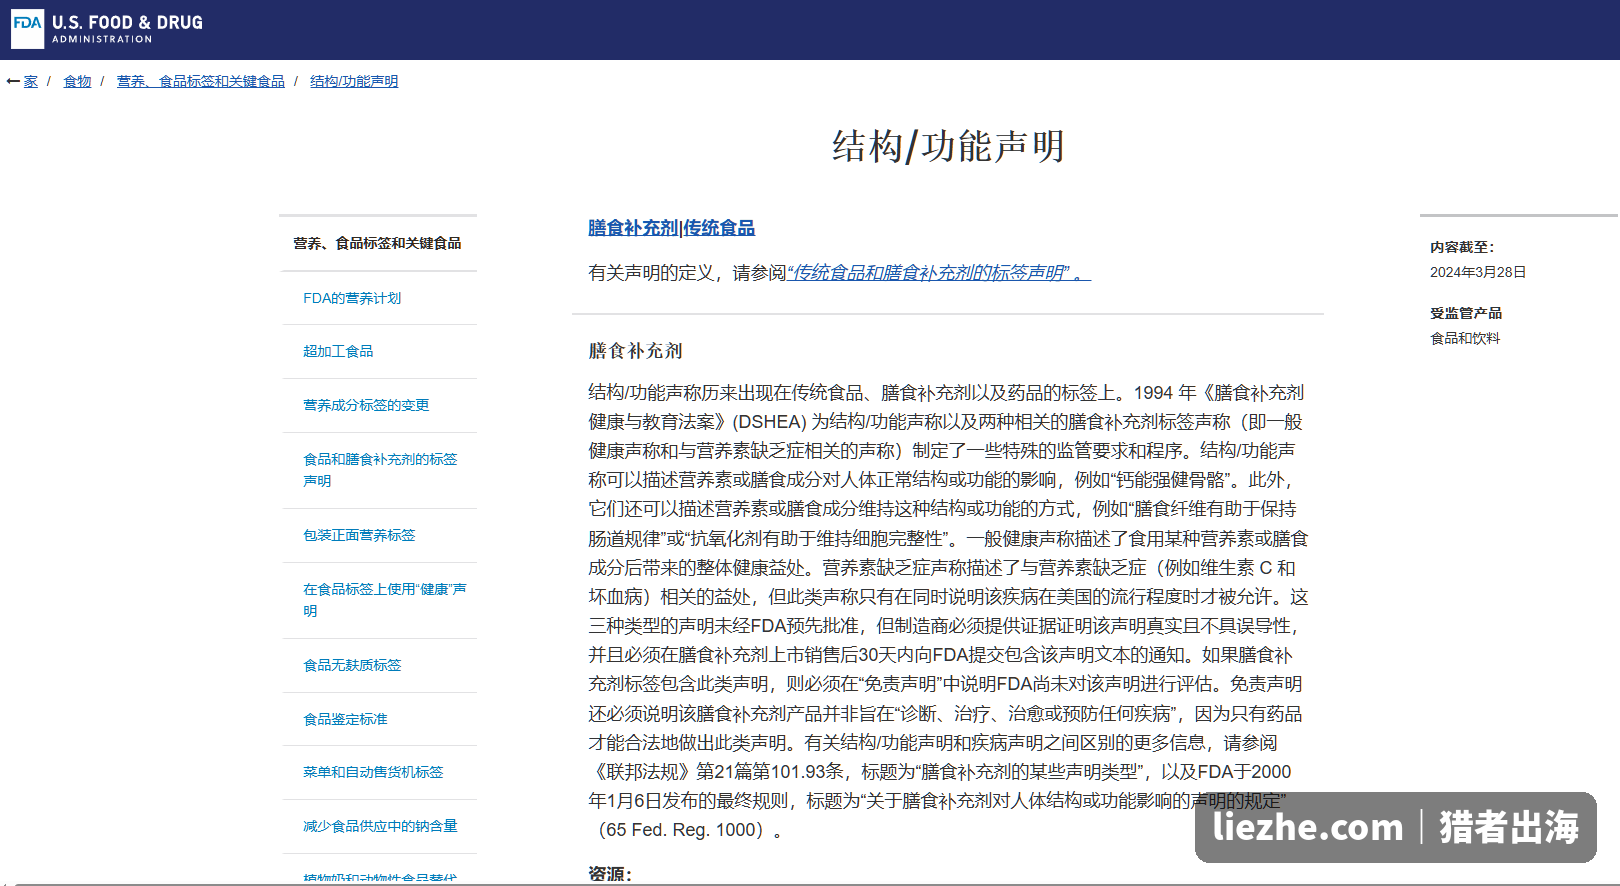Open 营养成分标签的变更 sidebar item
1620x886 pixels.
pyautogui.click(x=366, y=405)
